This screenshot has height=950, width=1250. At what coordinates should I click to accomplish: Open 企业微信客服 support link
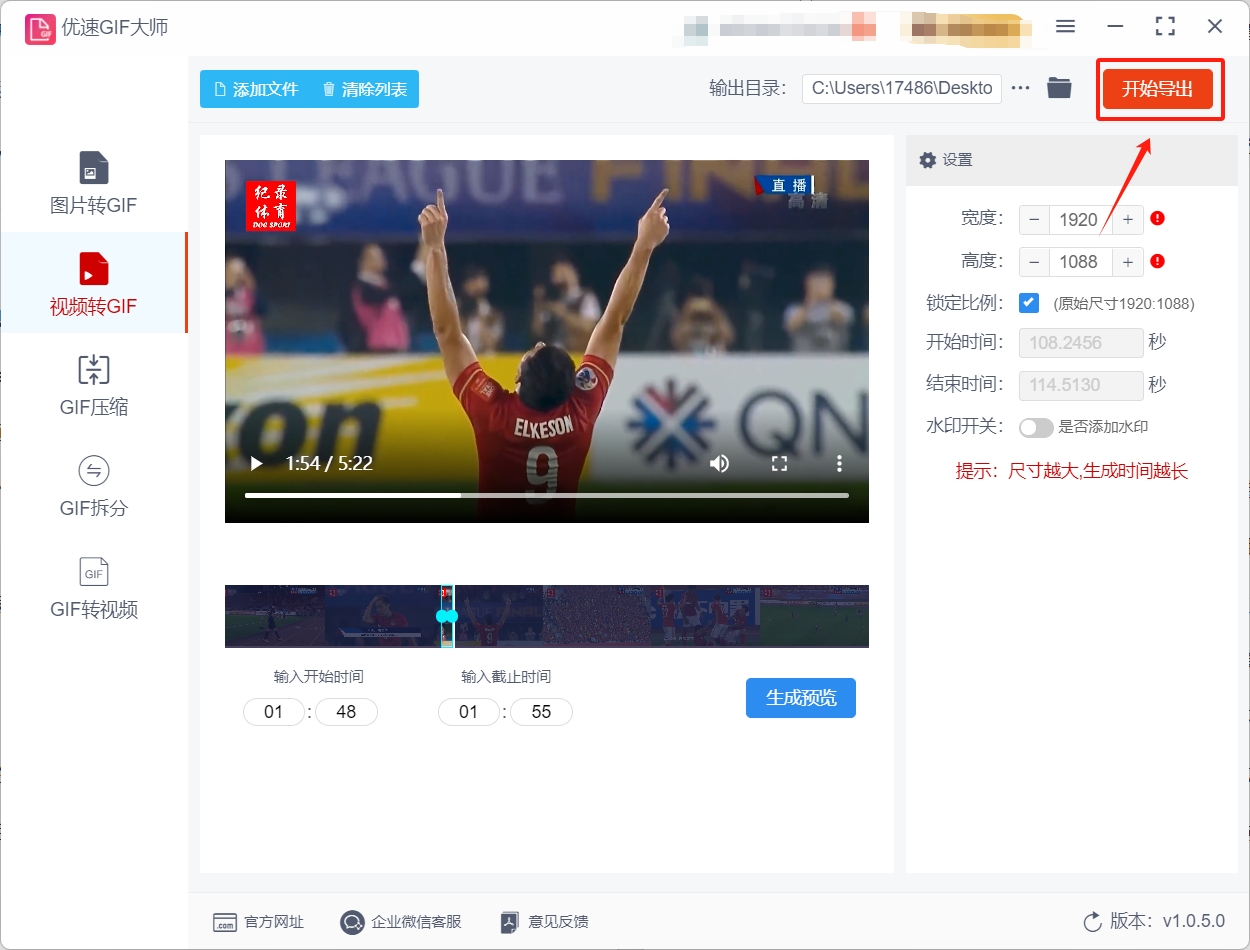coord(401,922)
